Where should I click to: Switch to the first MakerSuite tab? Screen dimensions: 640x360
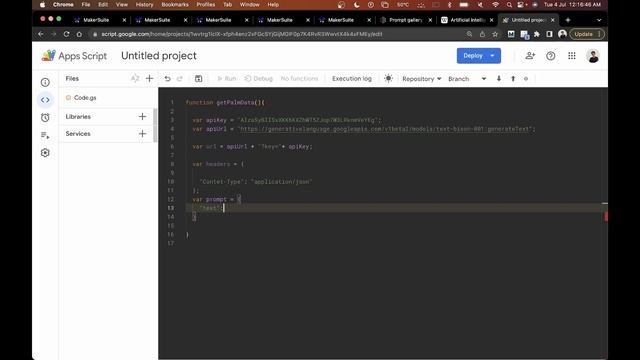[96, 20]
